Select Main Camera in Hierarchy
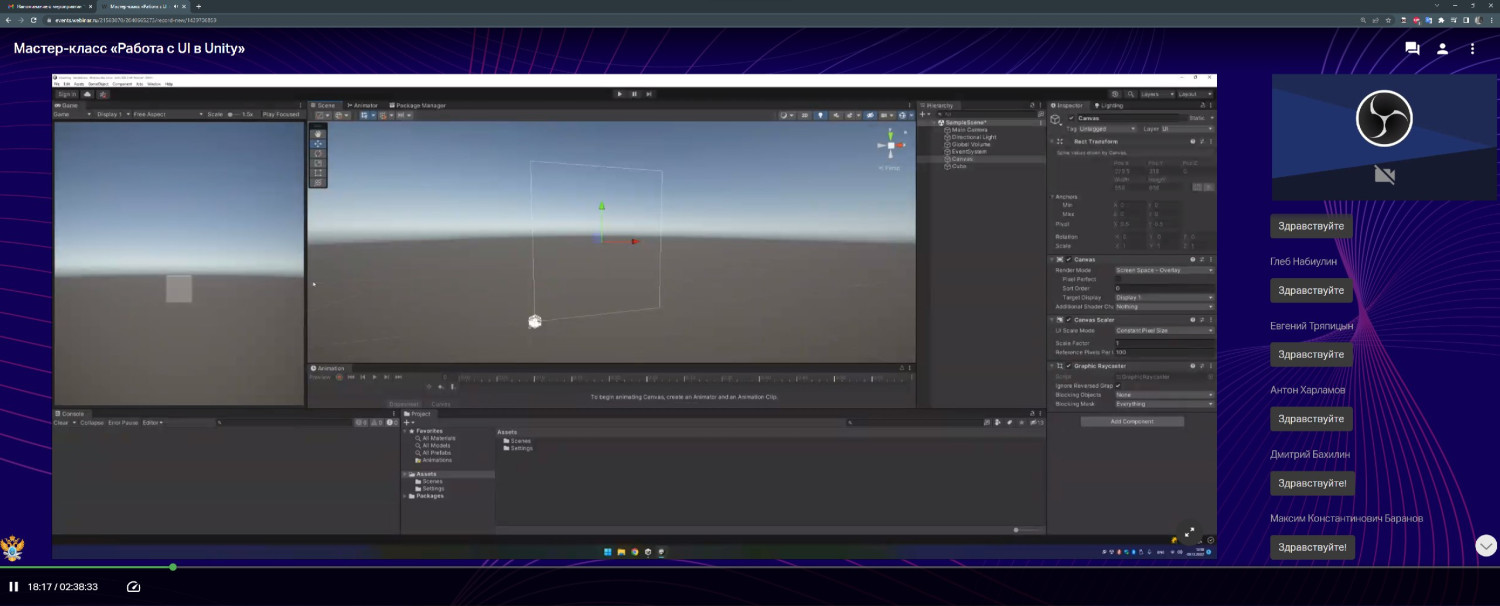The image size is (1500, 606). [969, 130]
